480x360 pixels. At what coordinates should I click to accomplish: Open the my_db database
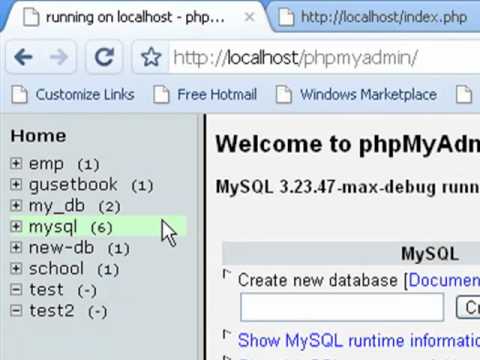point(57,206)
